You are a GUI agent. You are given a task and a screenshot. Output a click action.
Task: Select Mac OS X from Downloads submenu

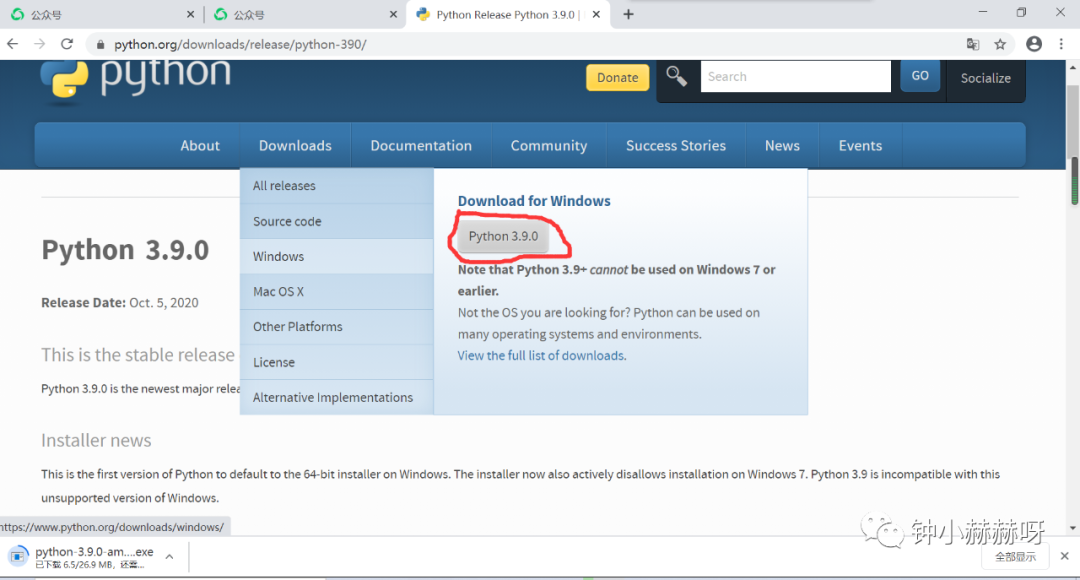336,291
